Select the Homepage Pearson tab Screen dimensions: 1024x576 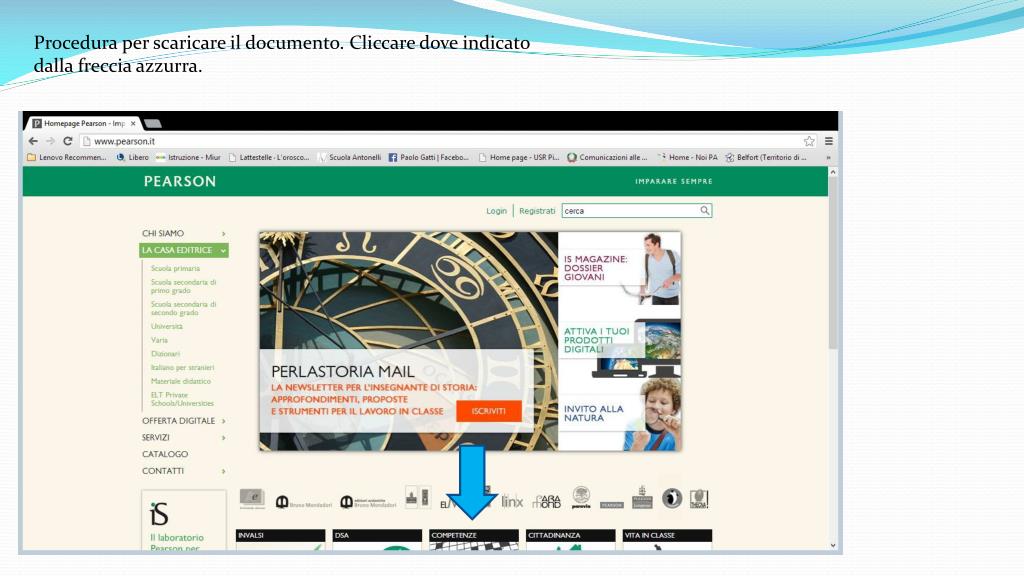coord(84,123)
